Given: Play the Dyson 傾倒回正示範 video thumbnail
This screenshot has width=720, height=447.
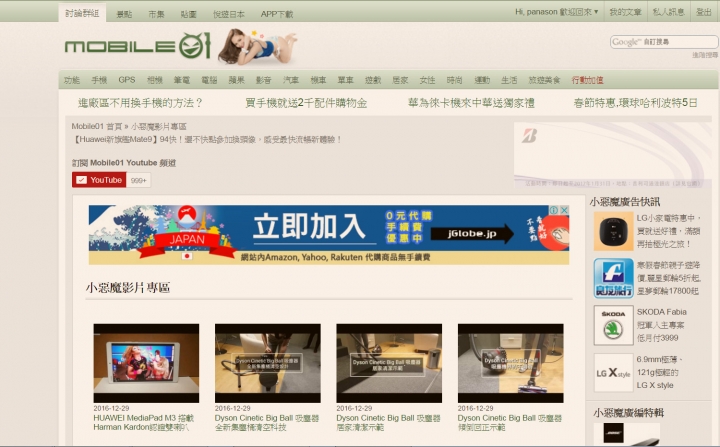Looking at the screenshot, I should pos(511,363).
